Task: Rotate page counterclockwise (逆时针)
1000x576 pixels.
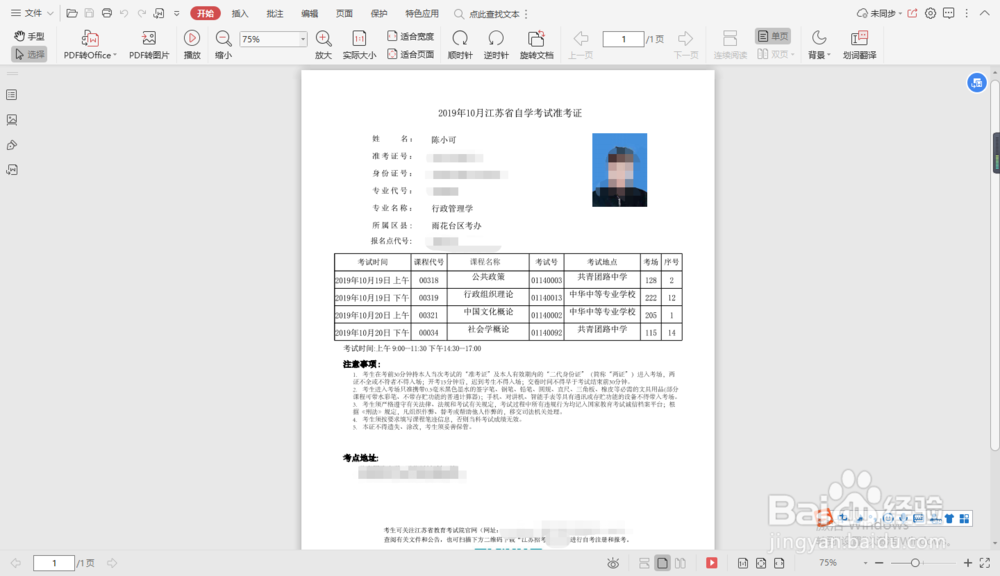Action: (496, 45)
